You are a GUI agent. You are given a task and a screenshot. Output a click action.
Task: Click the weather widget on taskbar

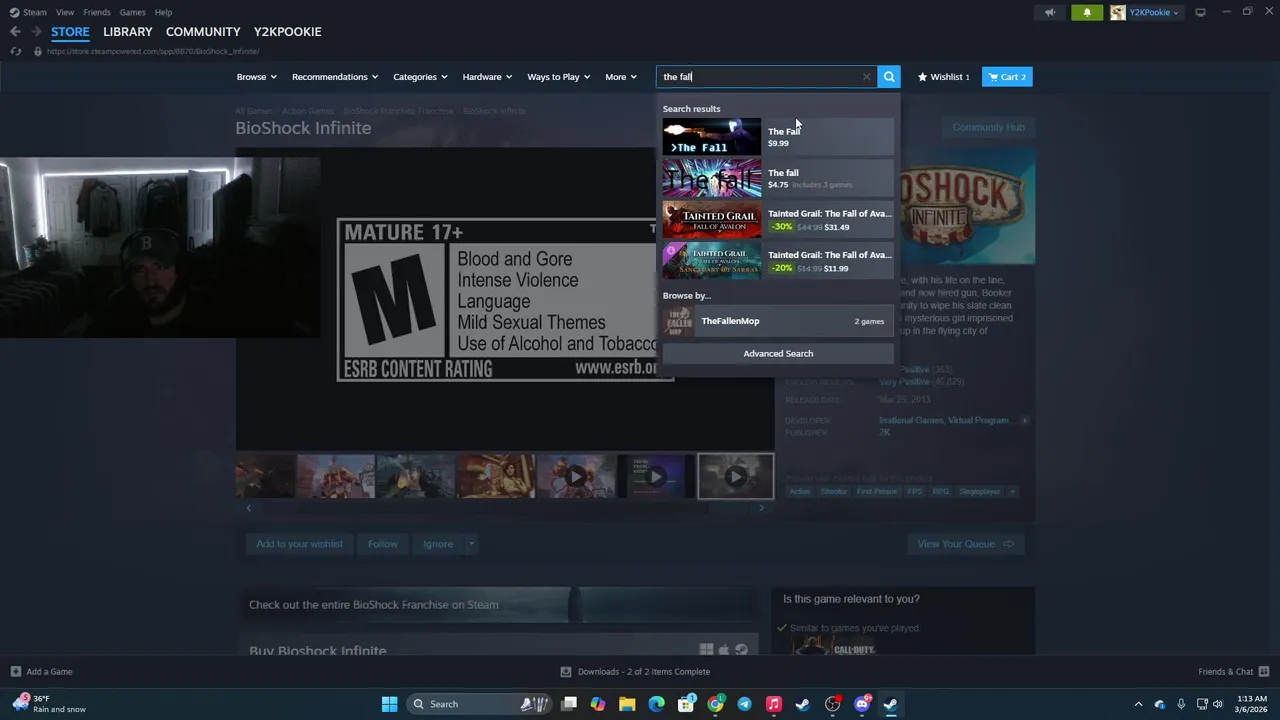coord(48,704)
